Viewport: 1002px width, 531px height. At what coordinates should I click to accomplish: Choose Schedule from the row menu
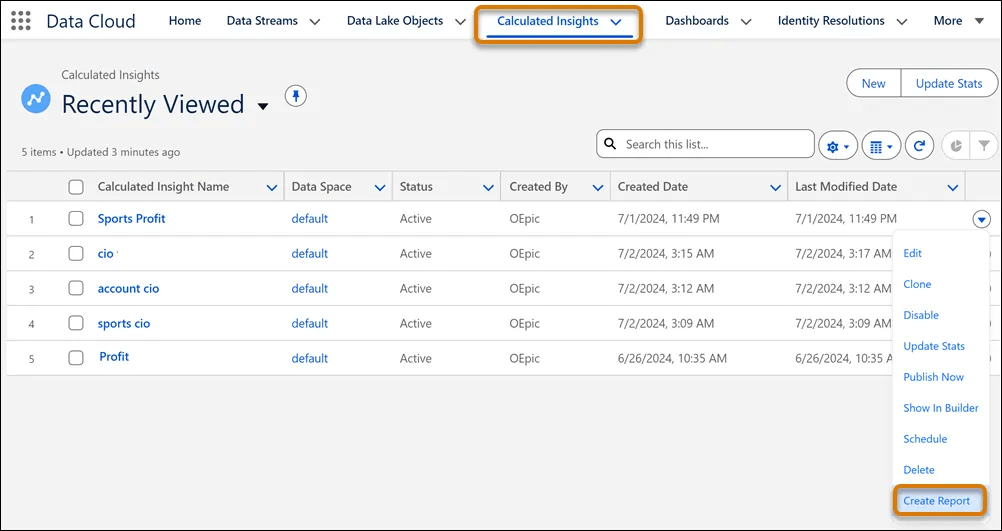pos(925,439)
